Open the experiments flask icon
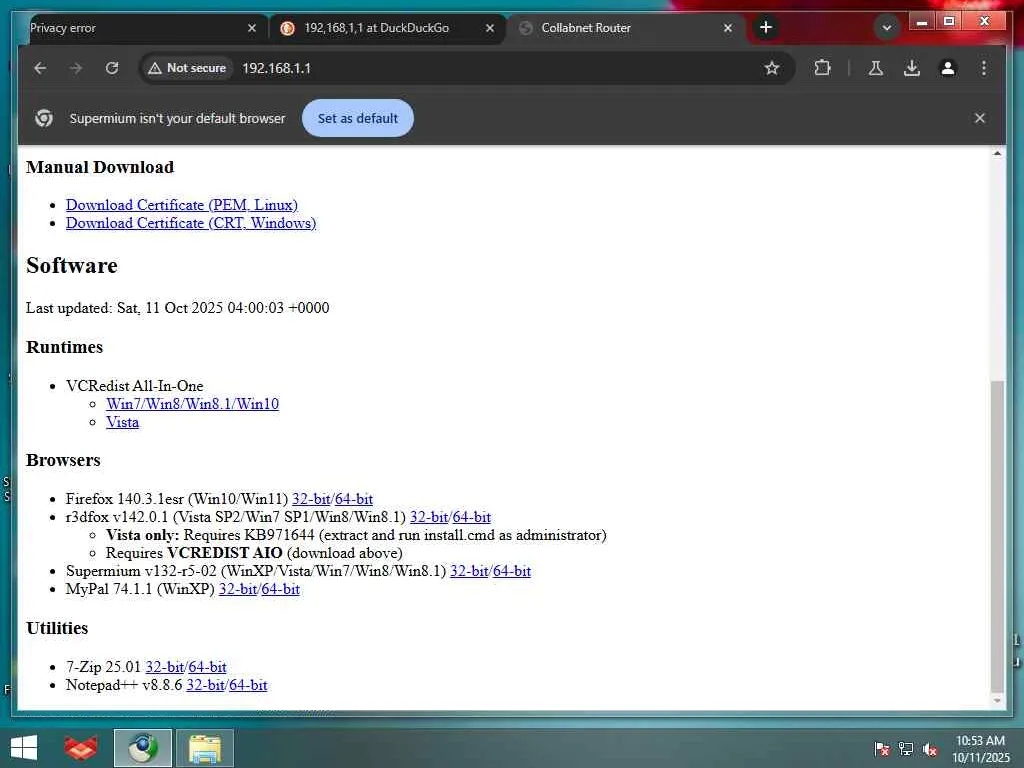This screenshot has height=768, width=1024. (876, 68)
